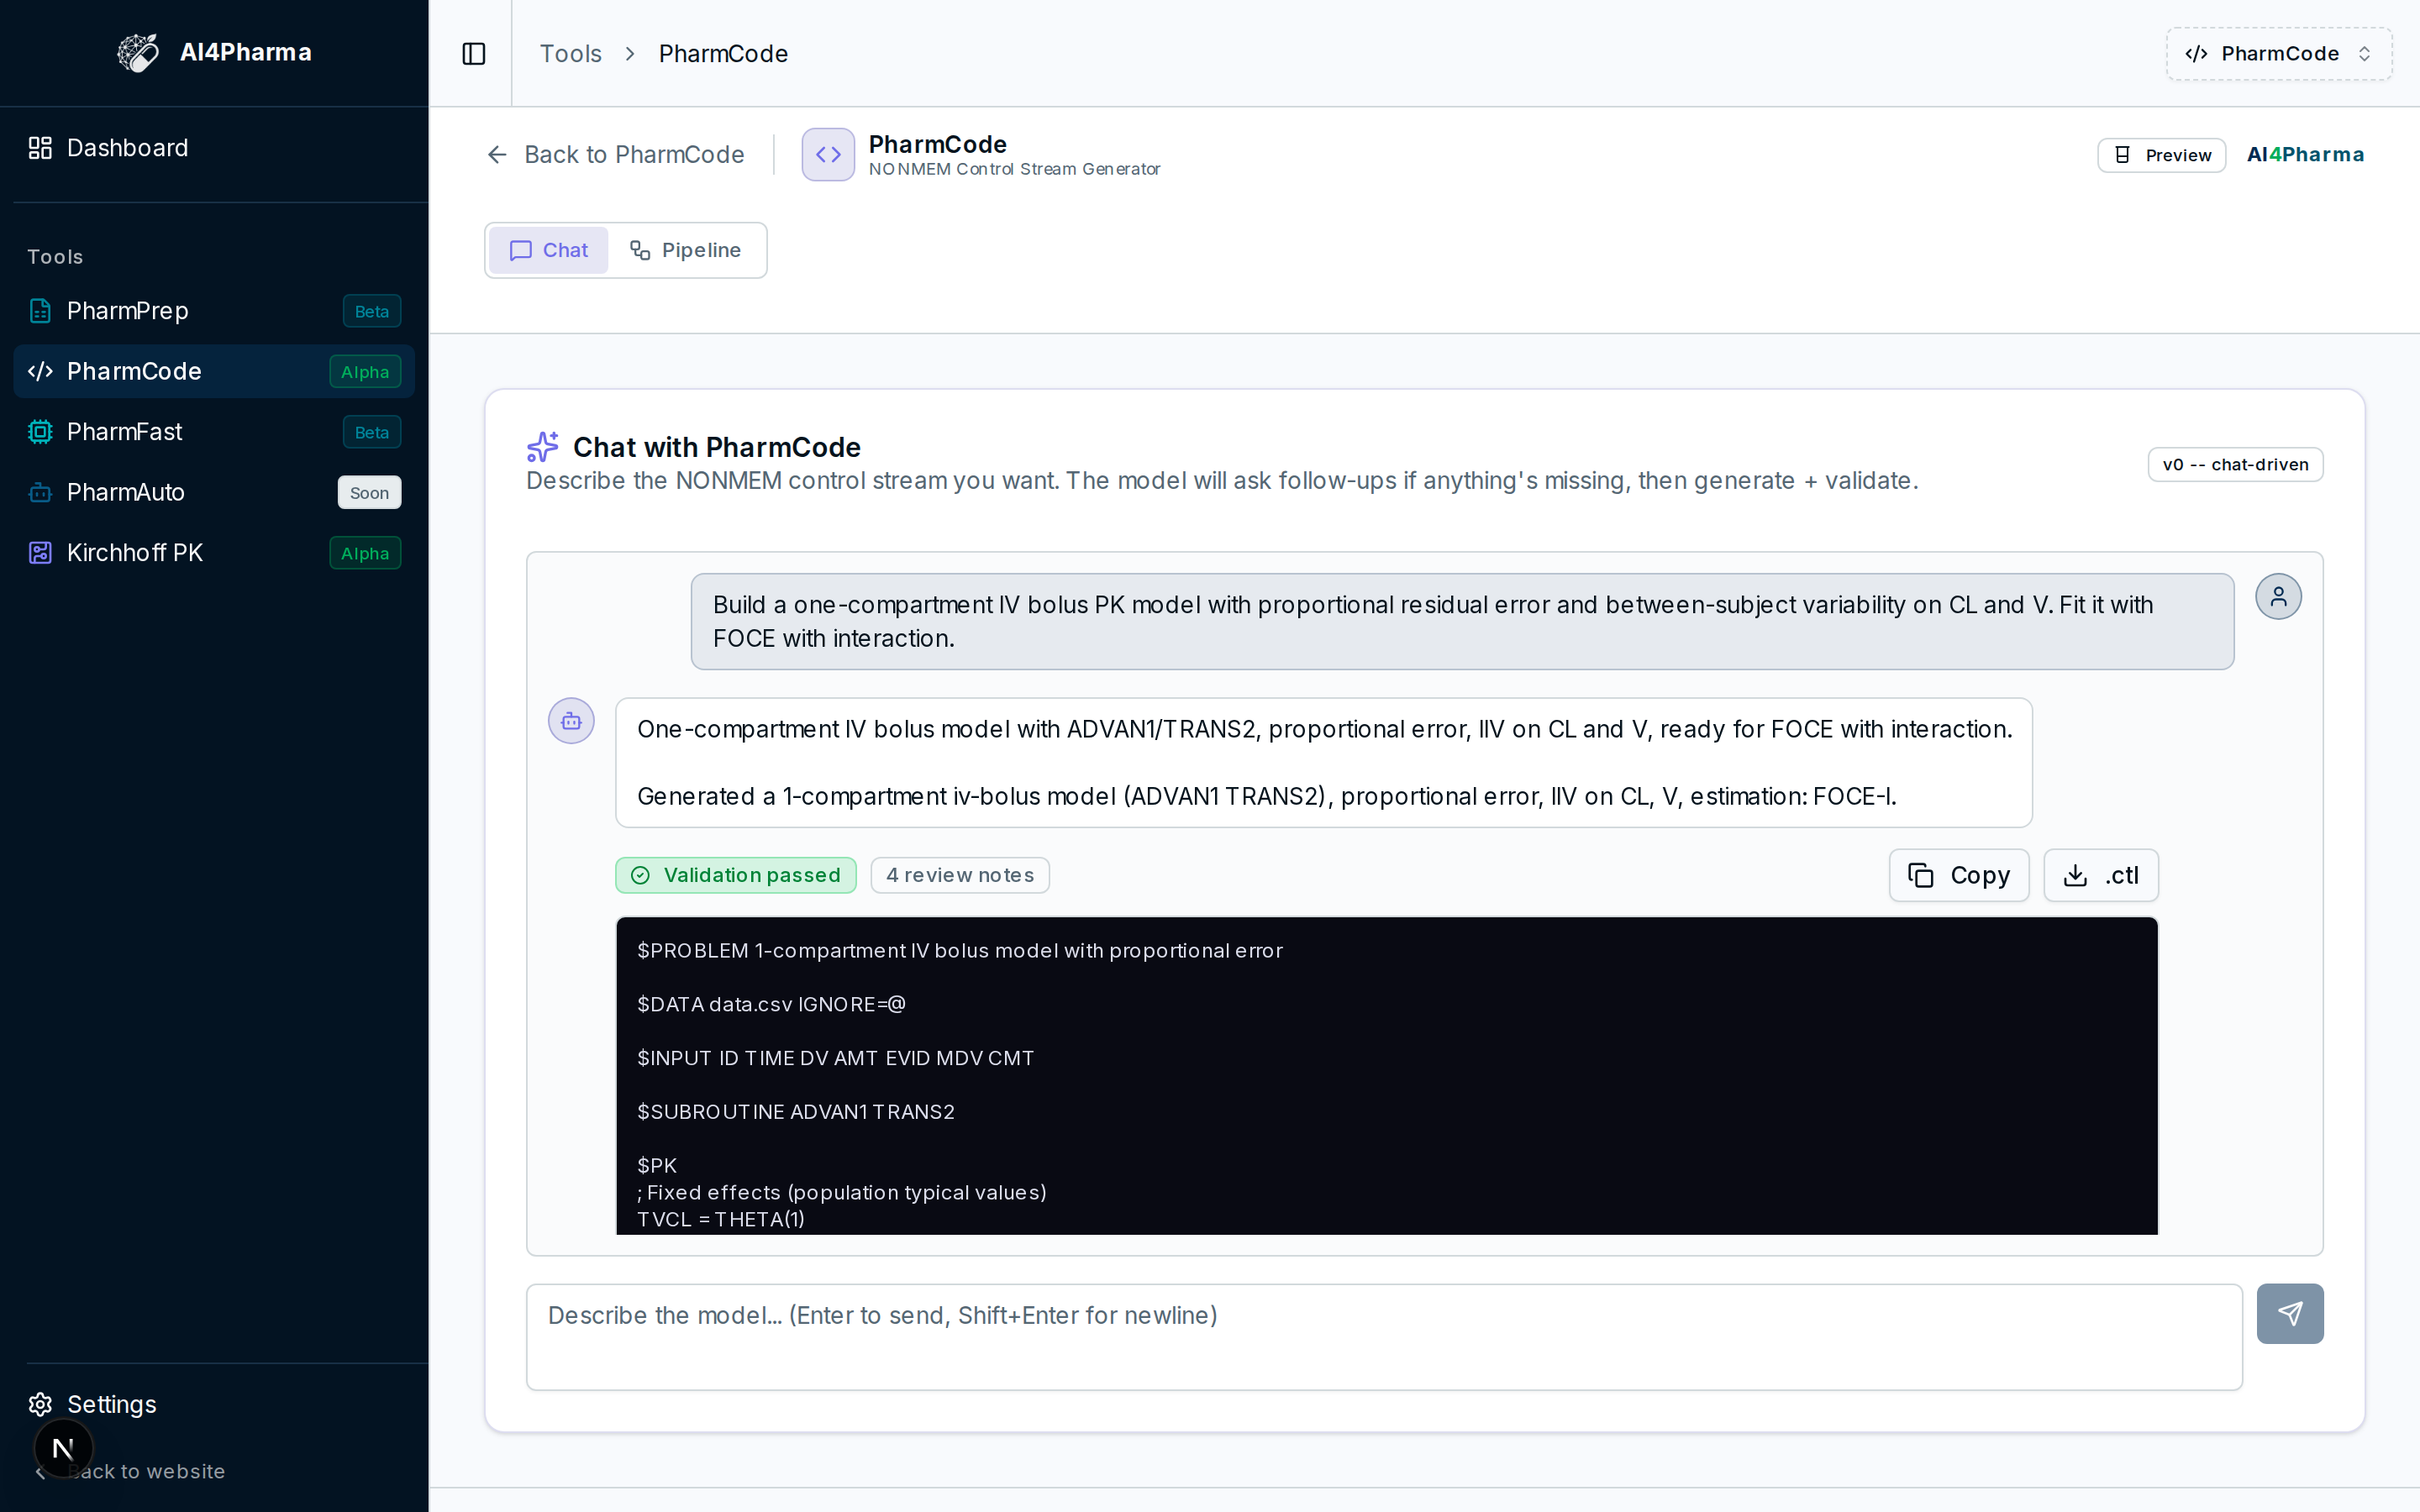
Task: Open the 4 review notes badge
Action: 959,875
